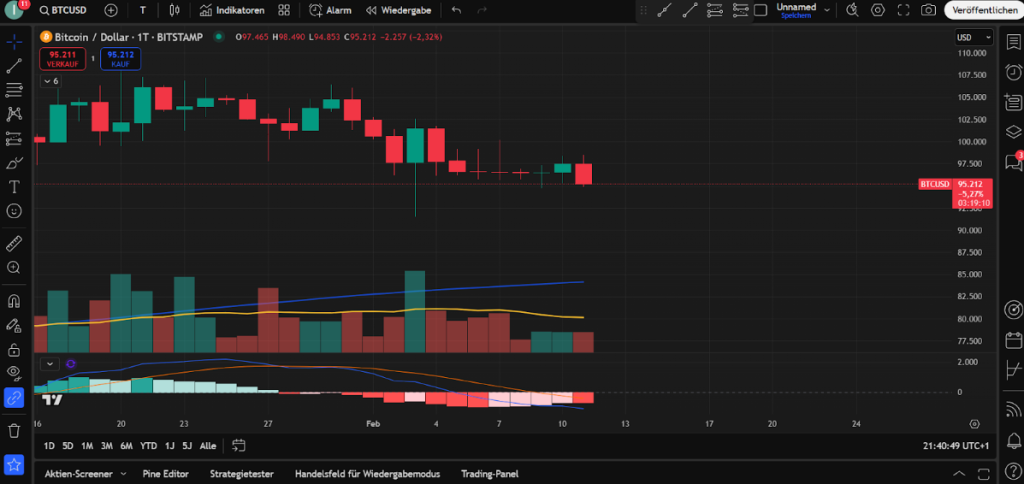
Task: Open the BTCUSD symbol search
Action: 61,10
